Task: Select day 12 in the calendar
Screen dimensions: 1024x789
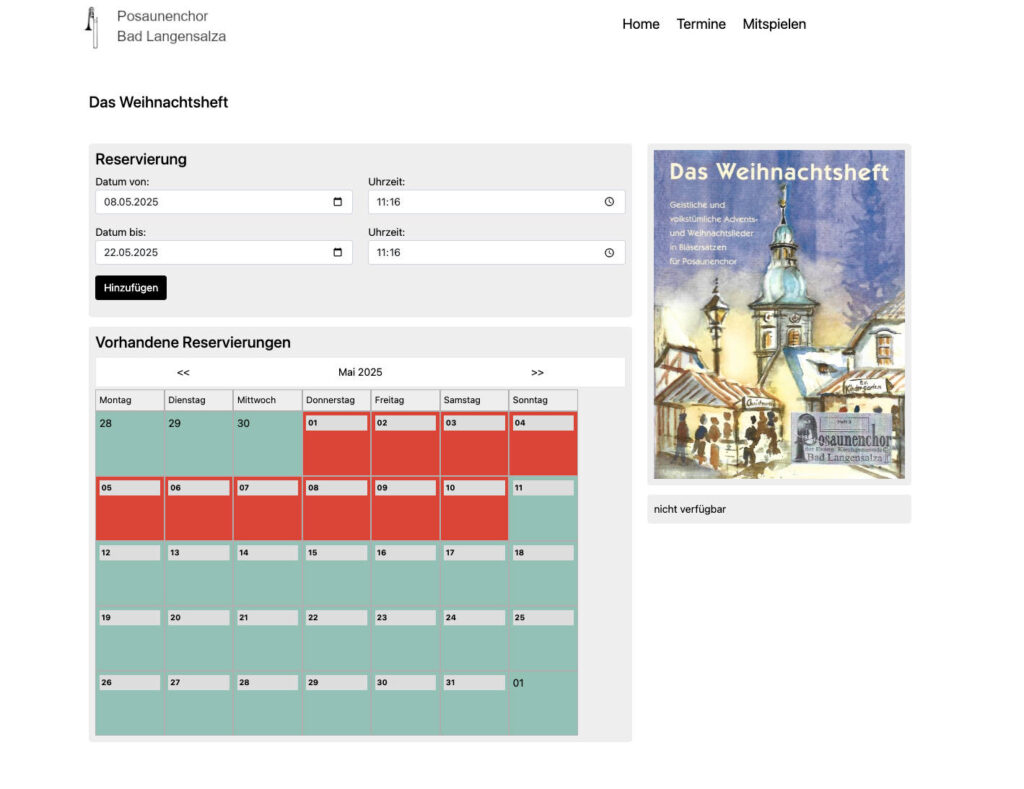Action: click(x=129, y=573)
